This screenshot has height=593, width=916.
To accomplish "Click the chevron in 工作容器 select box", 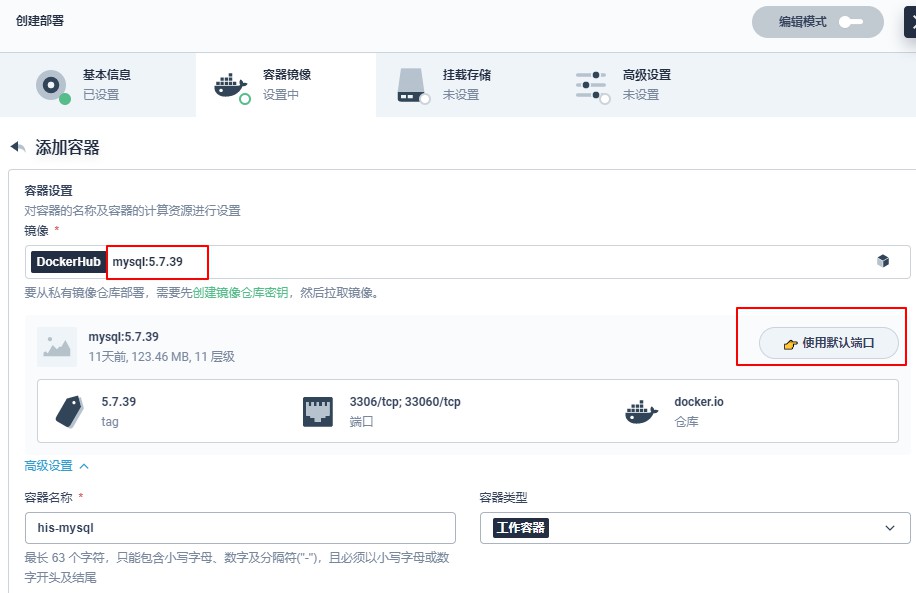I will pos(890,528).
